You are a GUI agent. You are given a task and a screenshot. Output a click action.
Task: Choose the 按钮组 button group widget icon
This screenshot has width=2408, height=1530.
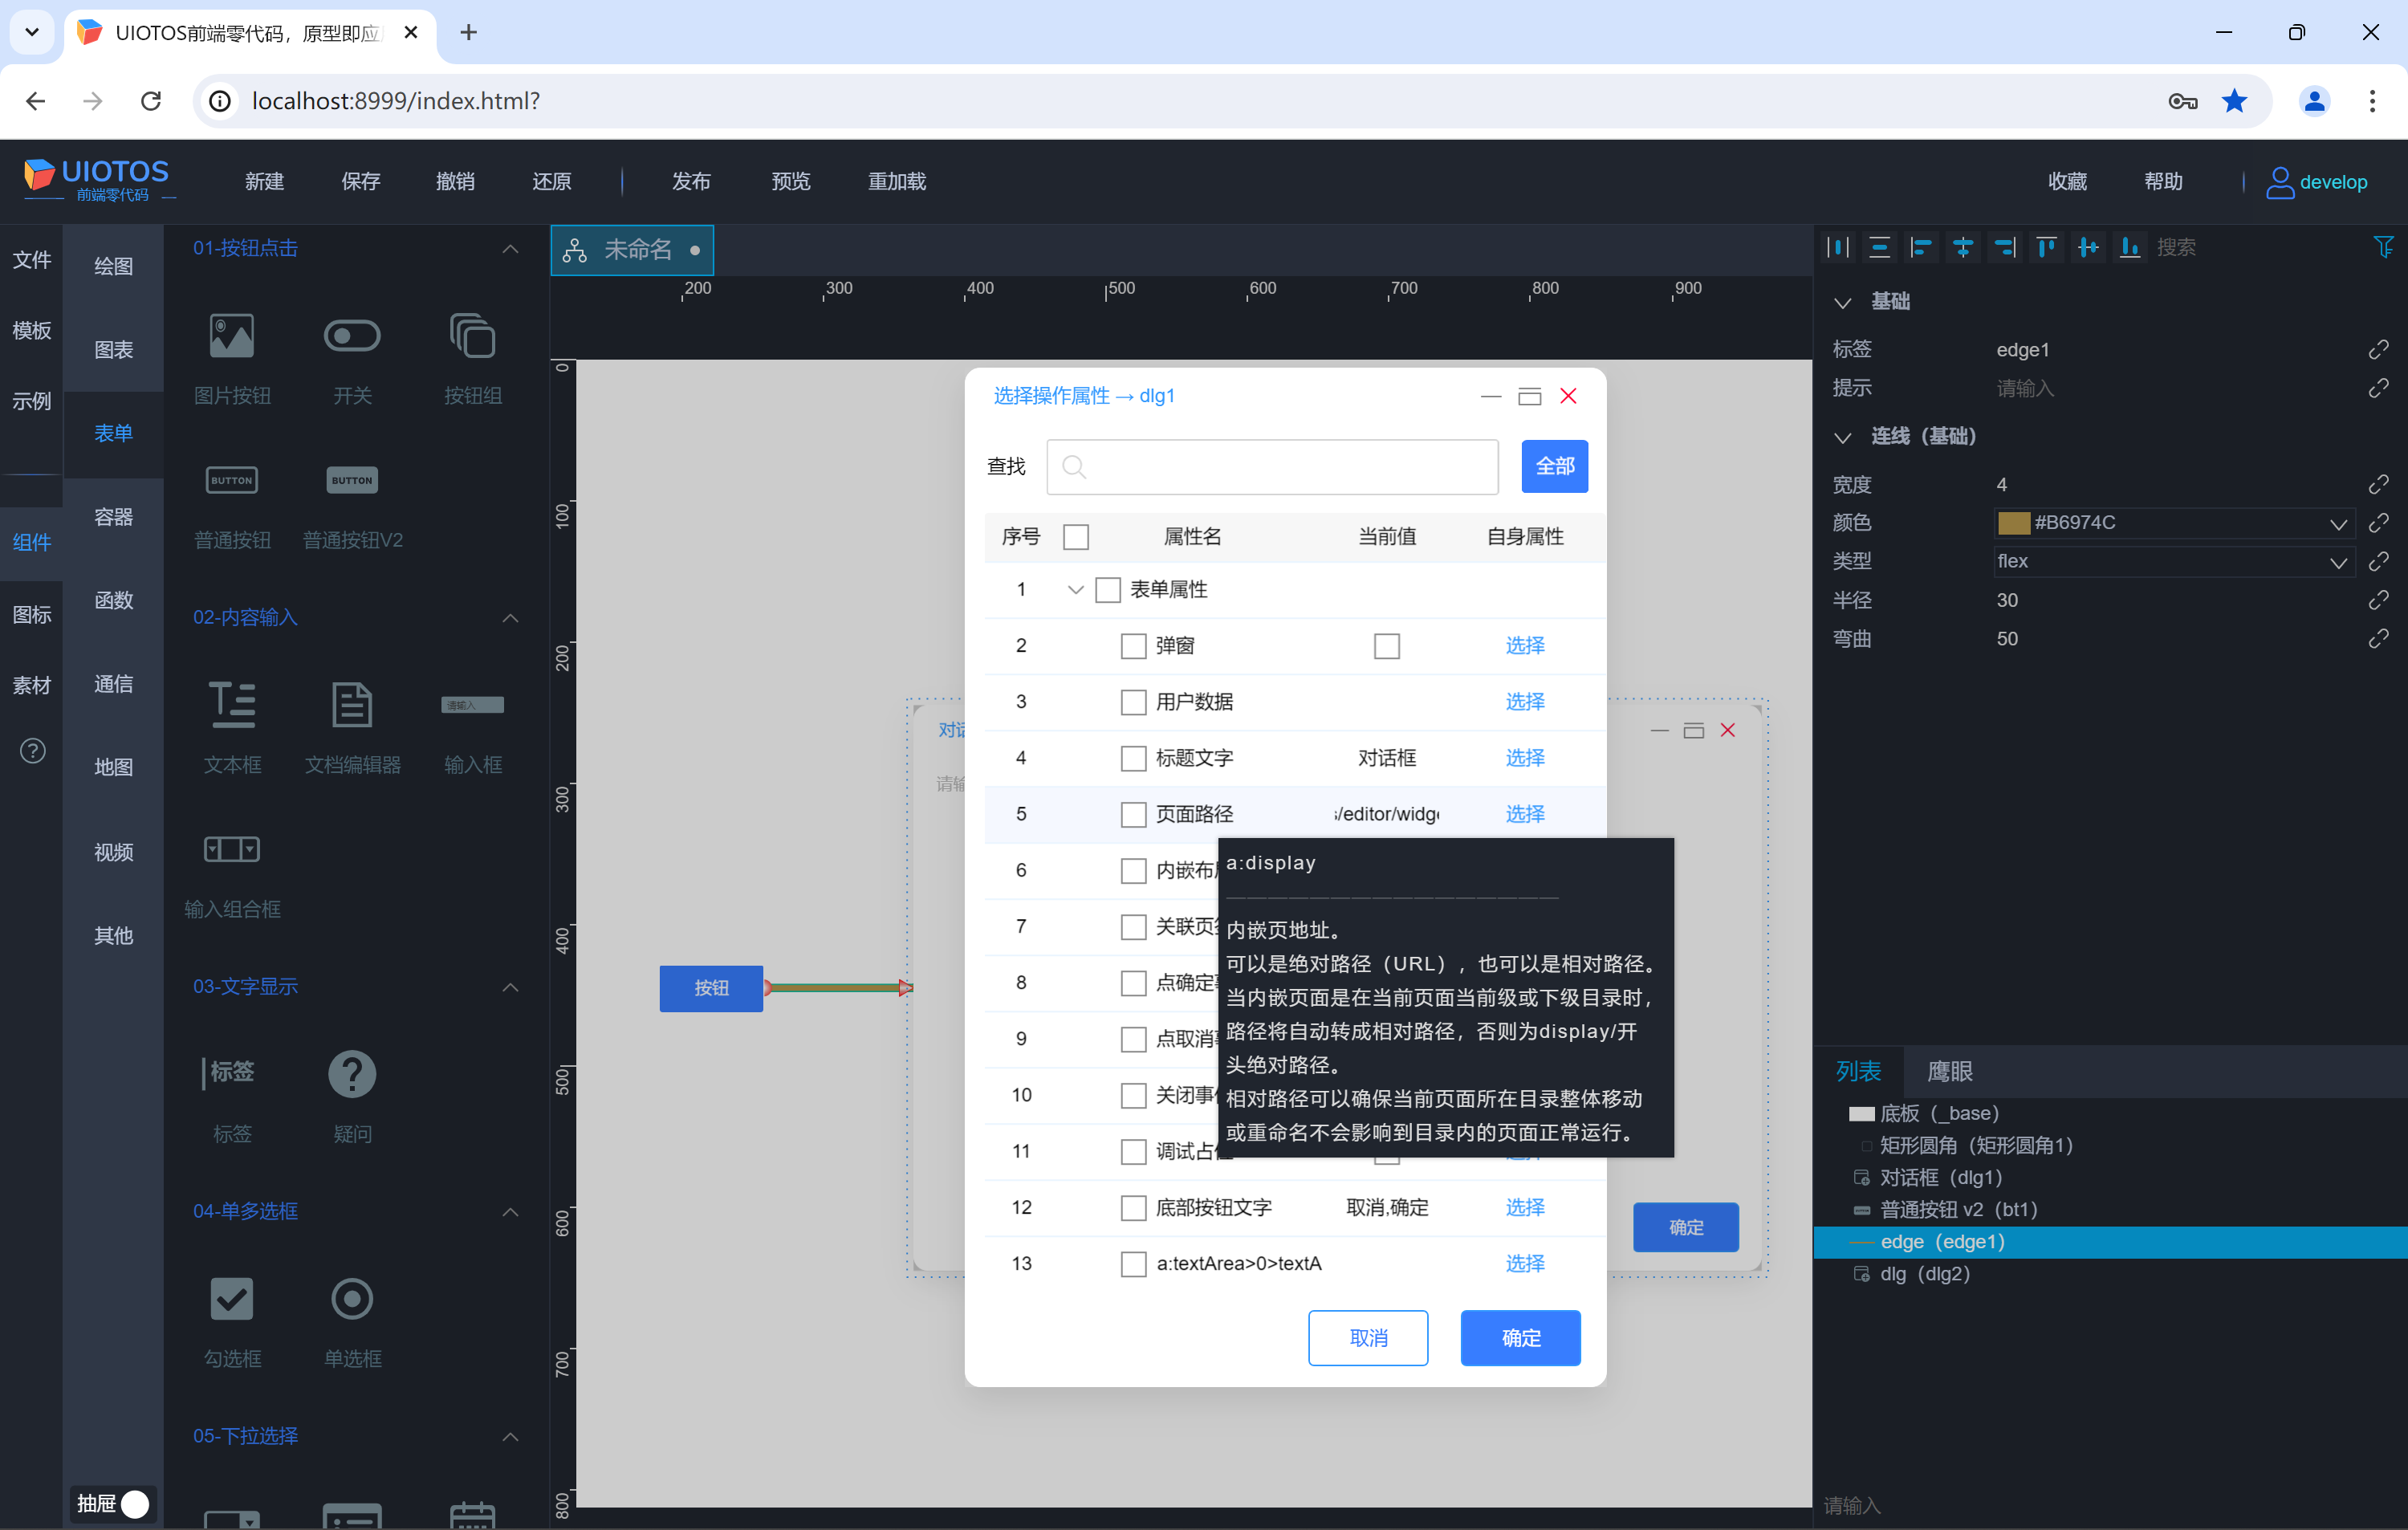point(472,336)
